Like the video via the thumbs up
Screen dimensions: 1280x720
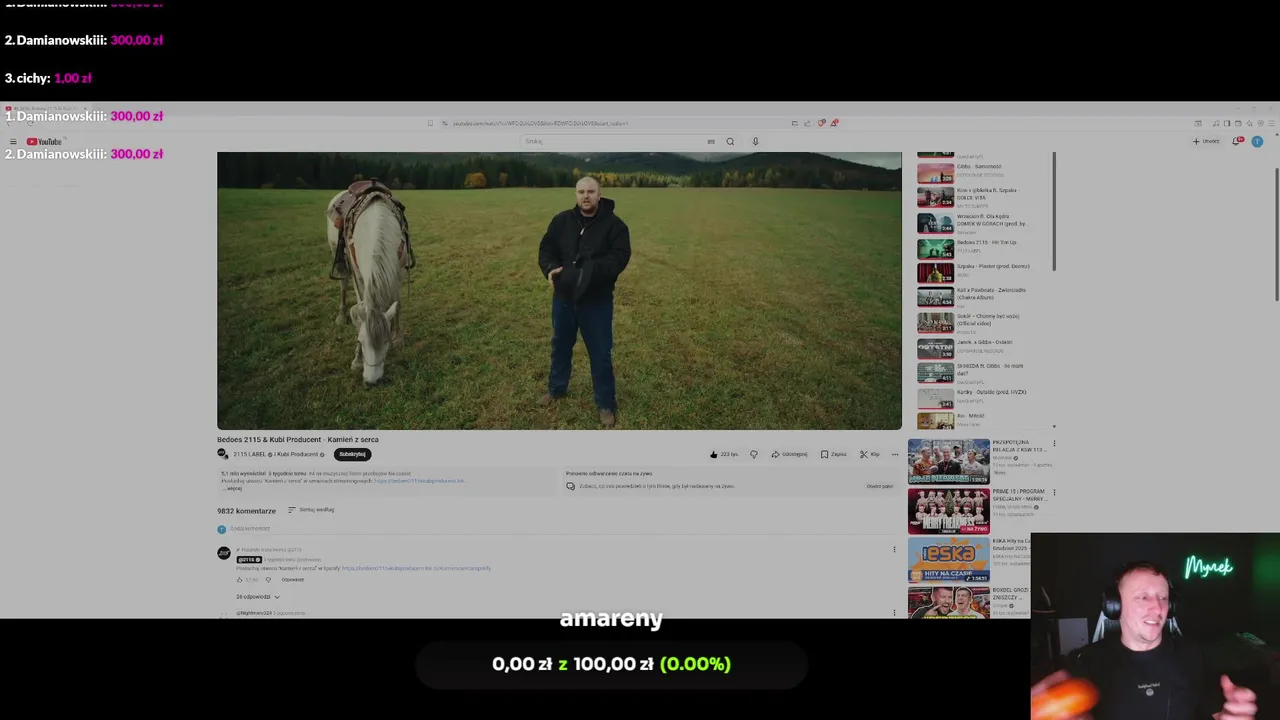pyautogui.click(x=723, y=454)
